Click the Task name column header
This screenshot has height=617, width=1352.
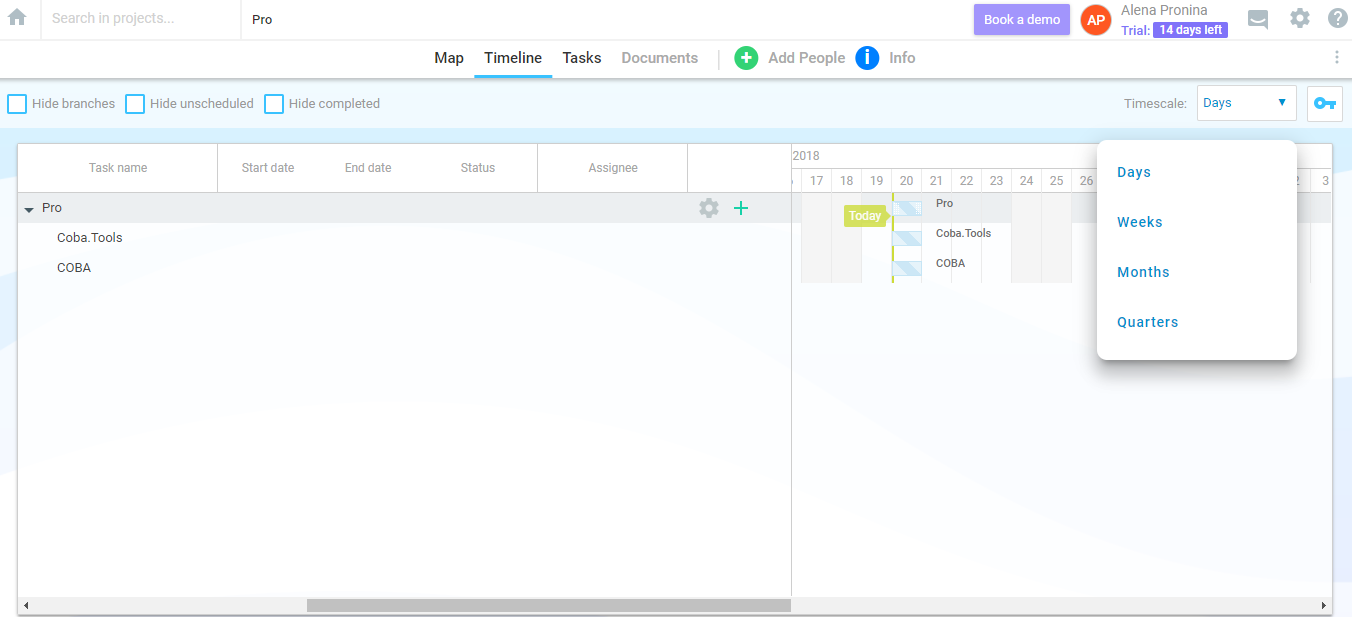pos(118,168)
